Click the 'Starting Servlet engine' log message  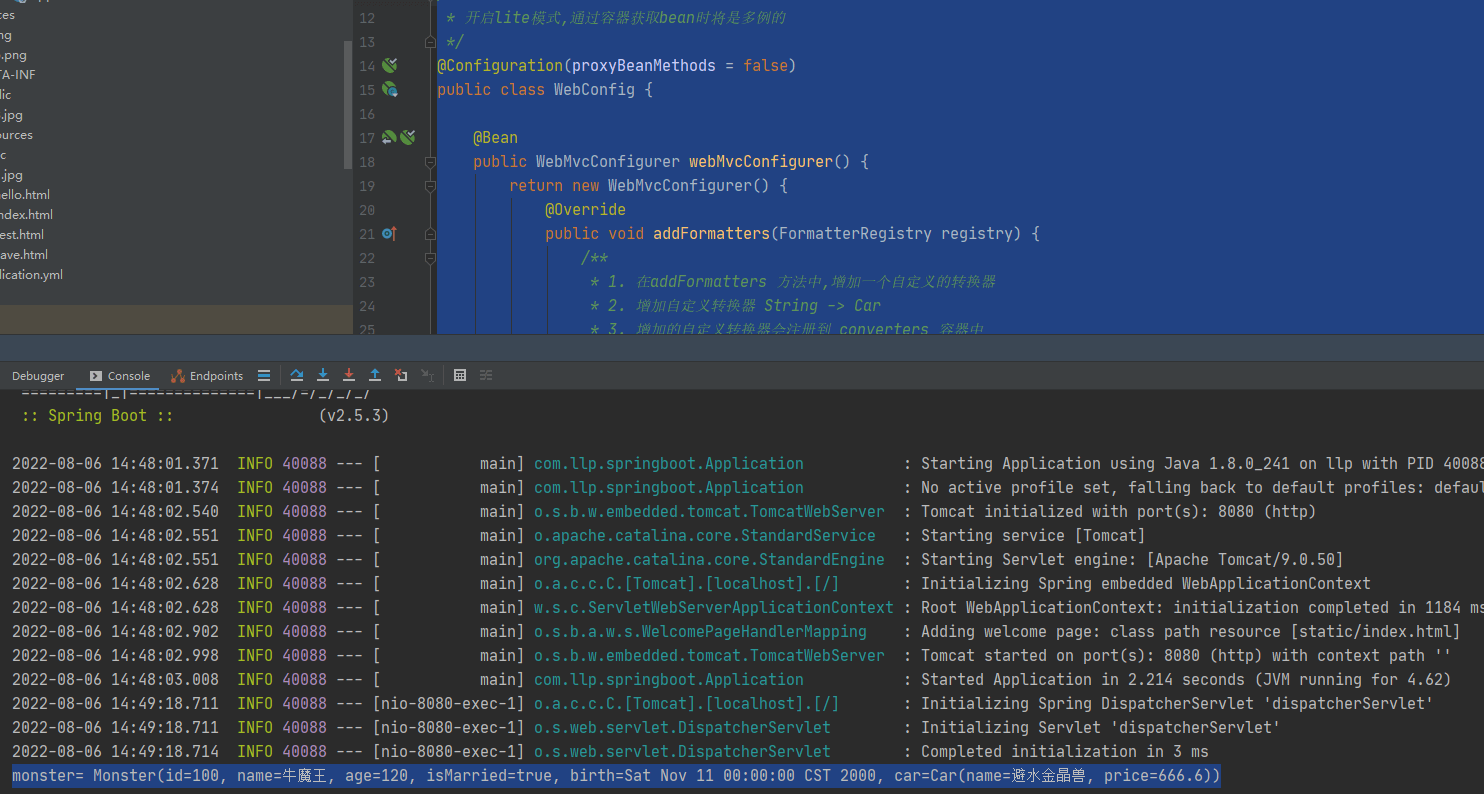(1132, 560)
